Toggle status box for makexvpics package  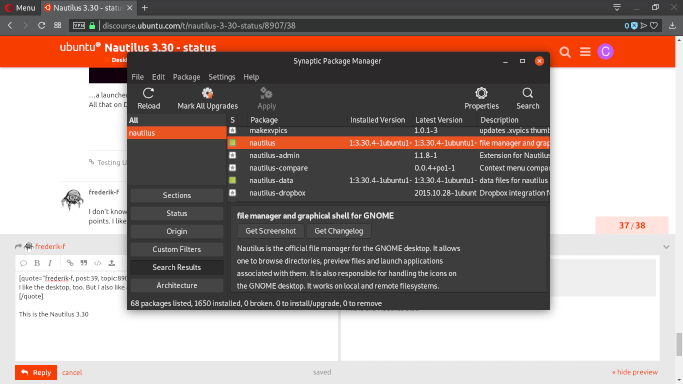click(x=233, y=130)
